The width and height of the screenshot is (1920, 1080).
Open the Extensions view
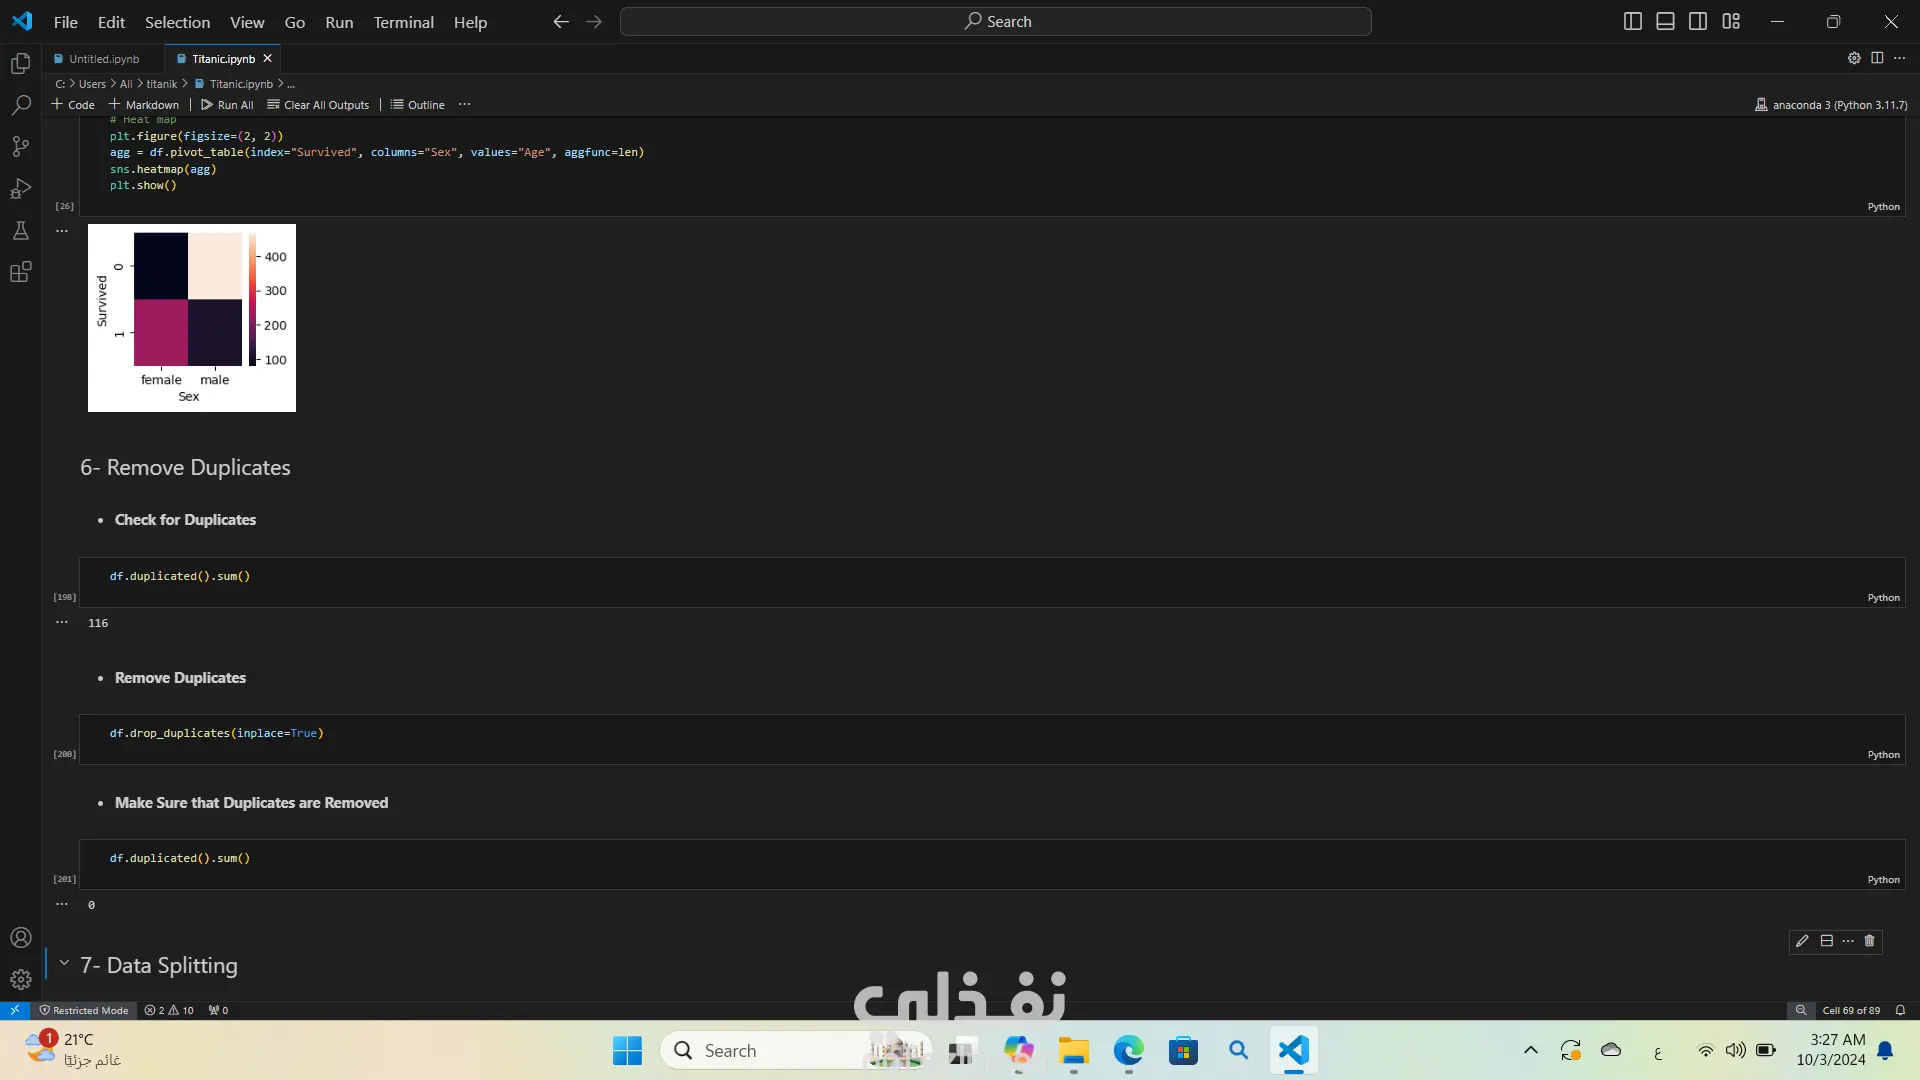[x=21, y=272]
